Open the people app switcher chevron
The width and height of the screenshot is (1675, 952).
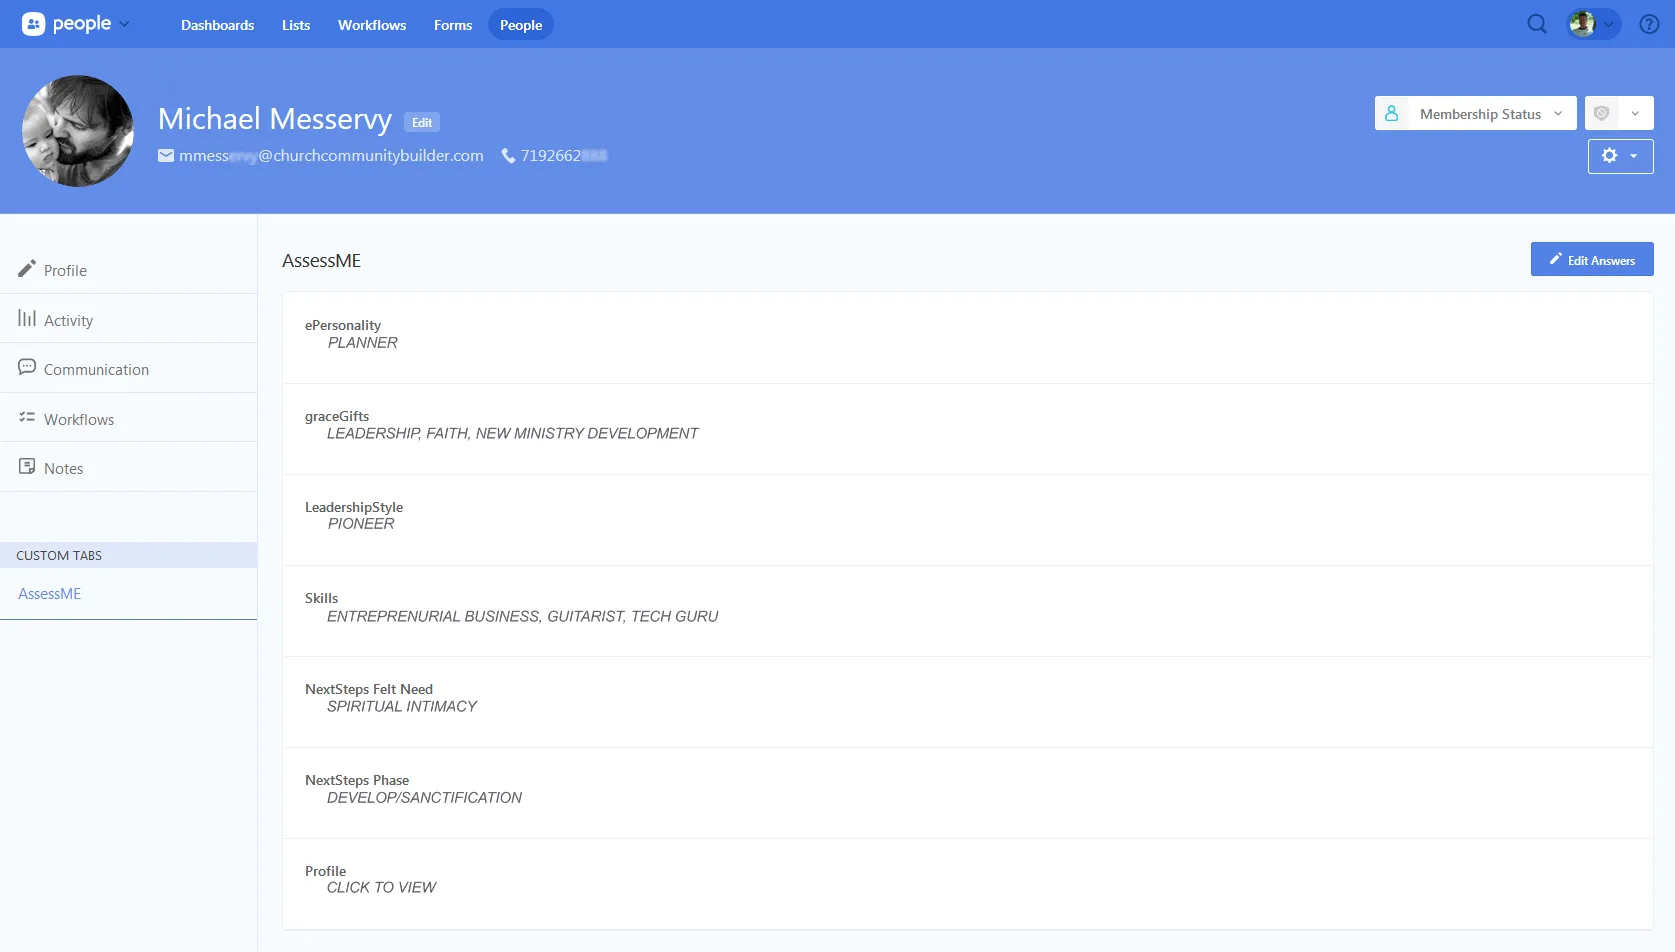click(124, 24)
